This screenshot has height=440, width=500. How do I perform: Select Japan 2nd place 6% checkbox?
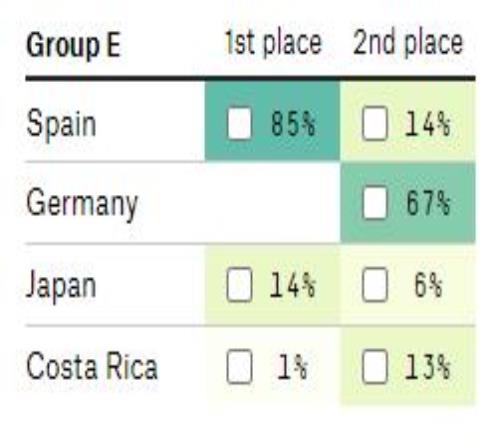pos(375,285)
